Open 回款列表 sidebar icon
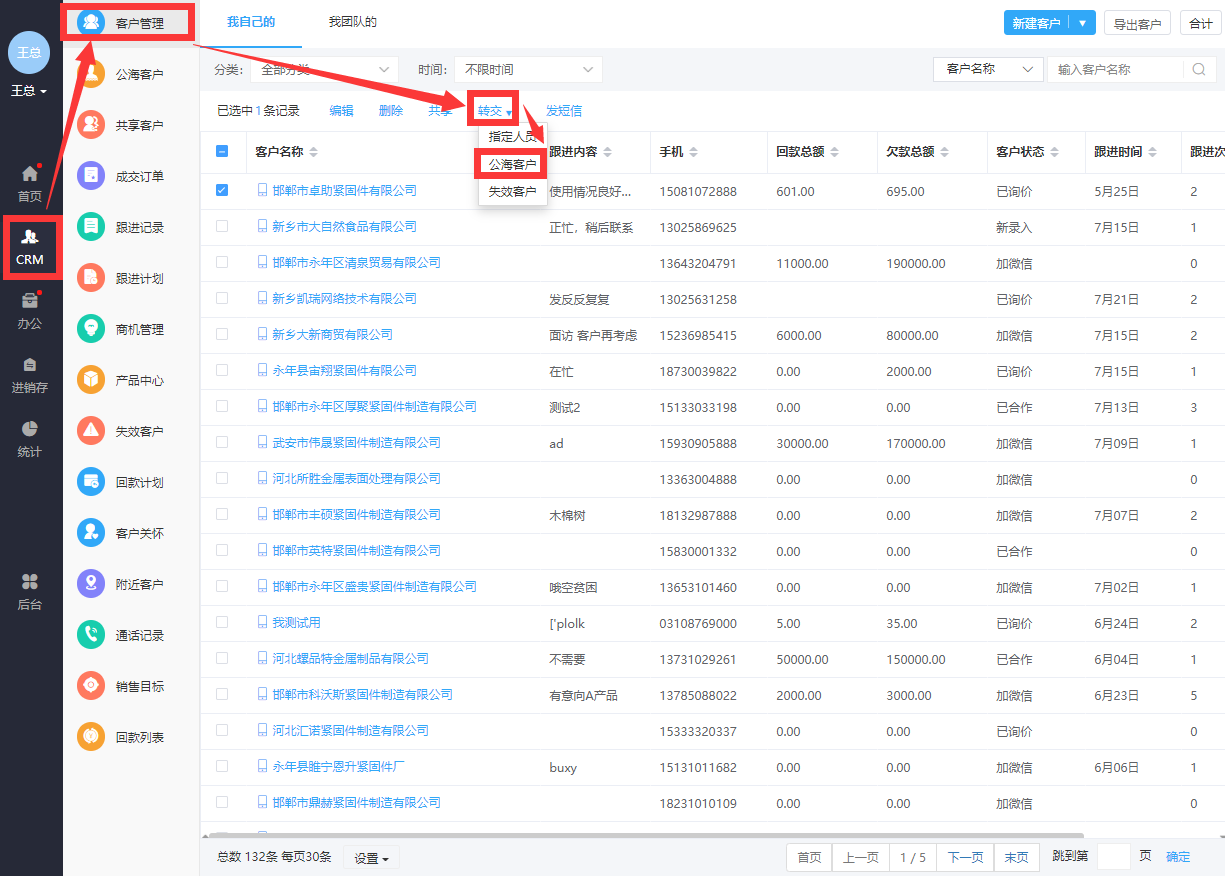The height and width of the screenshot is (876, 1225). click(91, 737)
